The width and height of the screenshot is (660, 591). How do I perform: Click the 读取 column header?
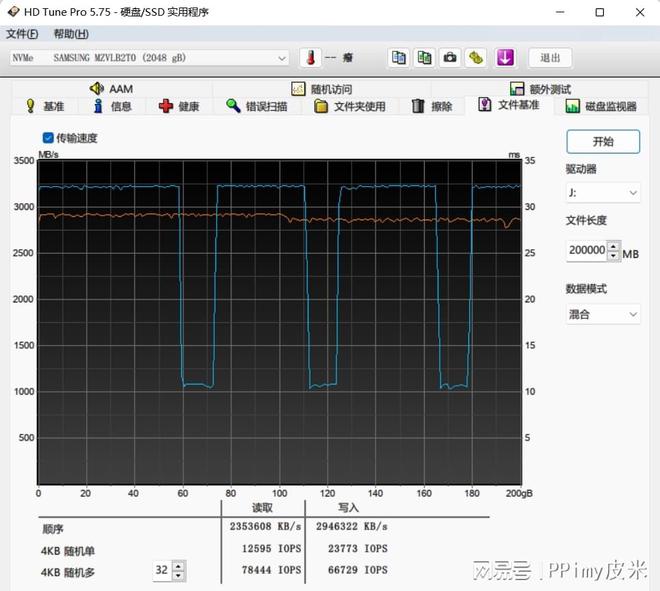(x=262, y=508)
